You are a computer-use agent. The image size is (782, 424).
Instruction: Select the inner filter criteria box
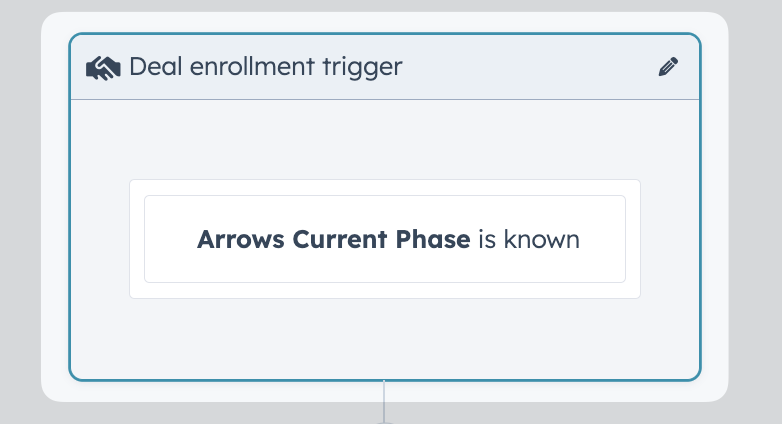click(385, 239)
